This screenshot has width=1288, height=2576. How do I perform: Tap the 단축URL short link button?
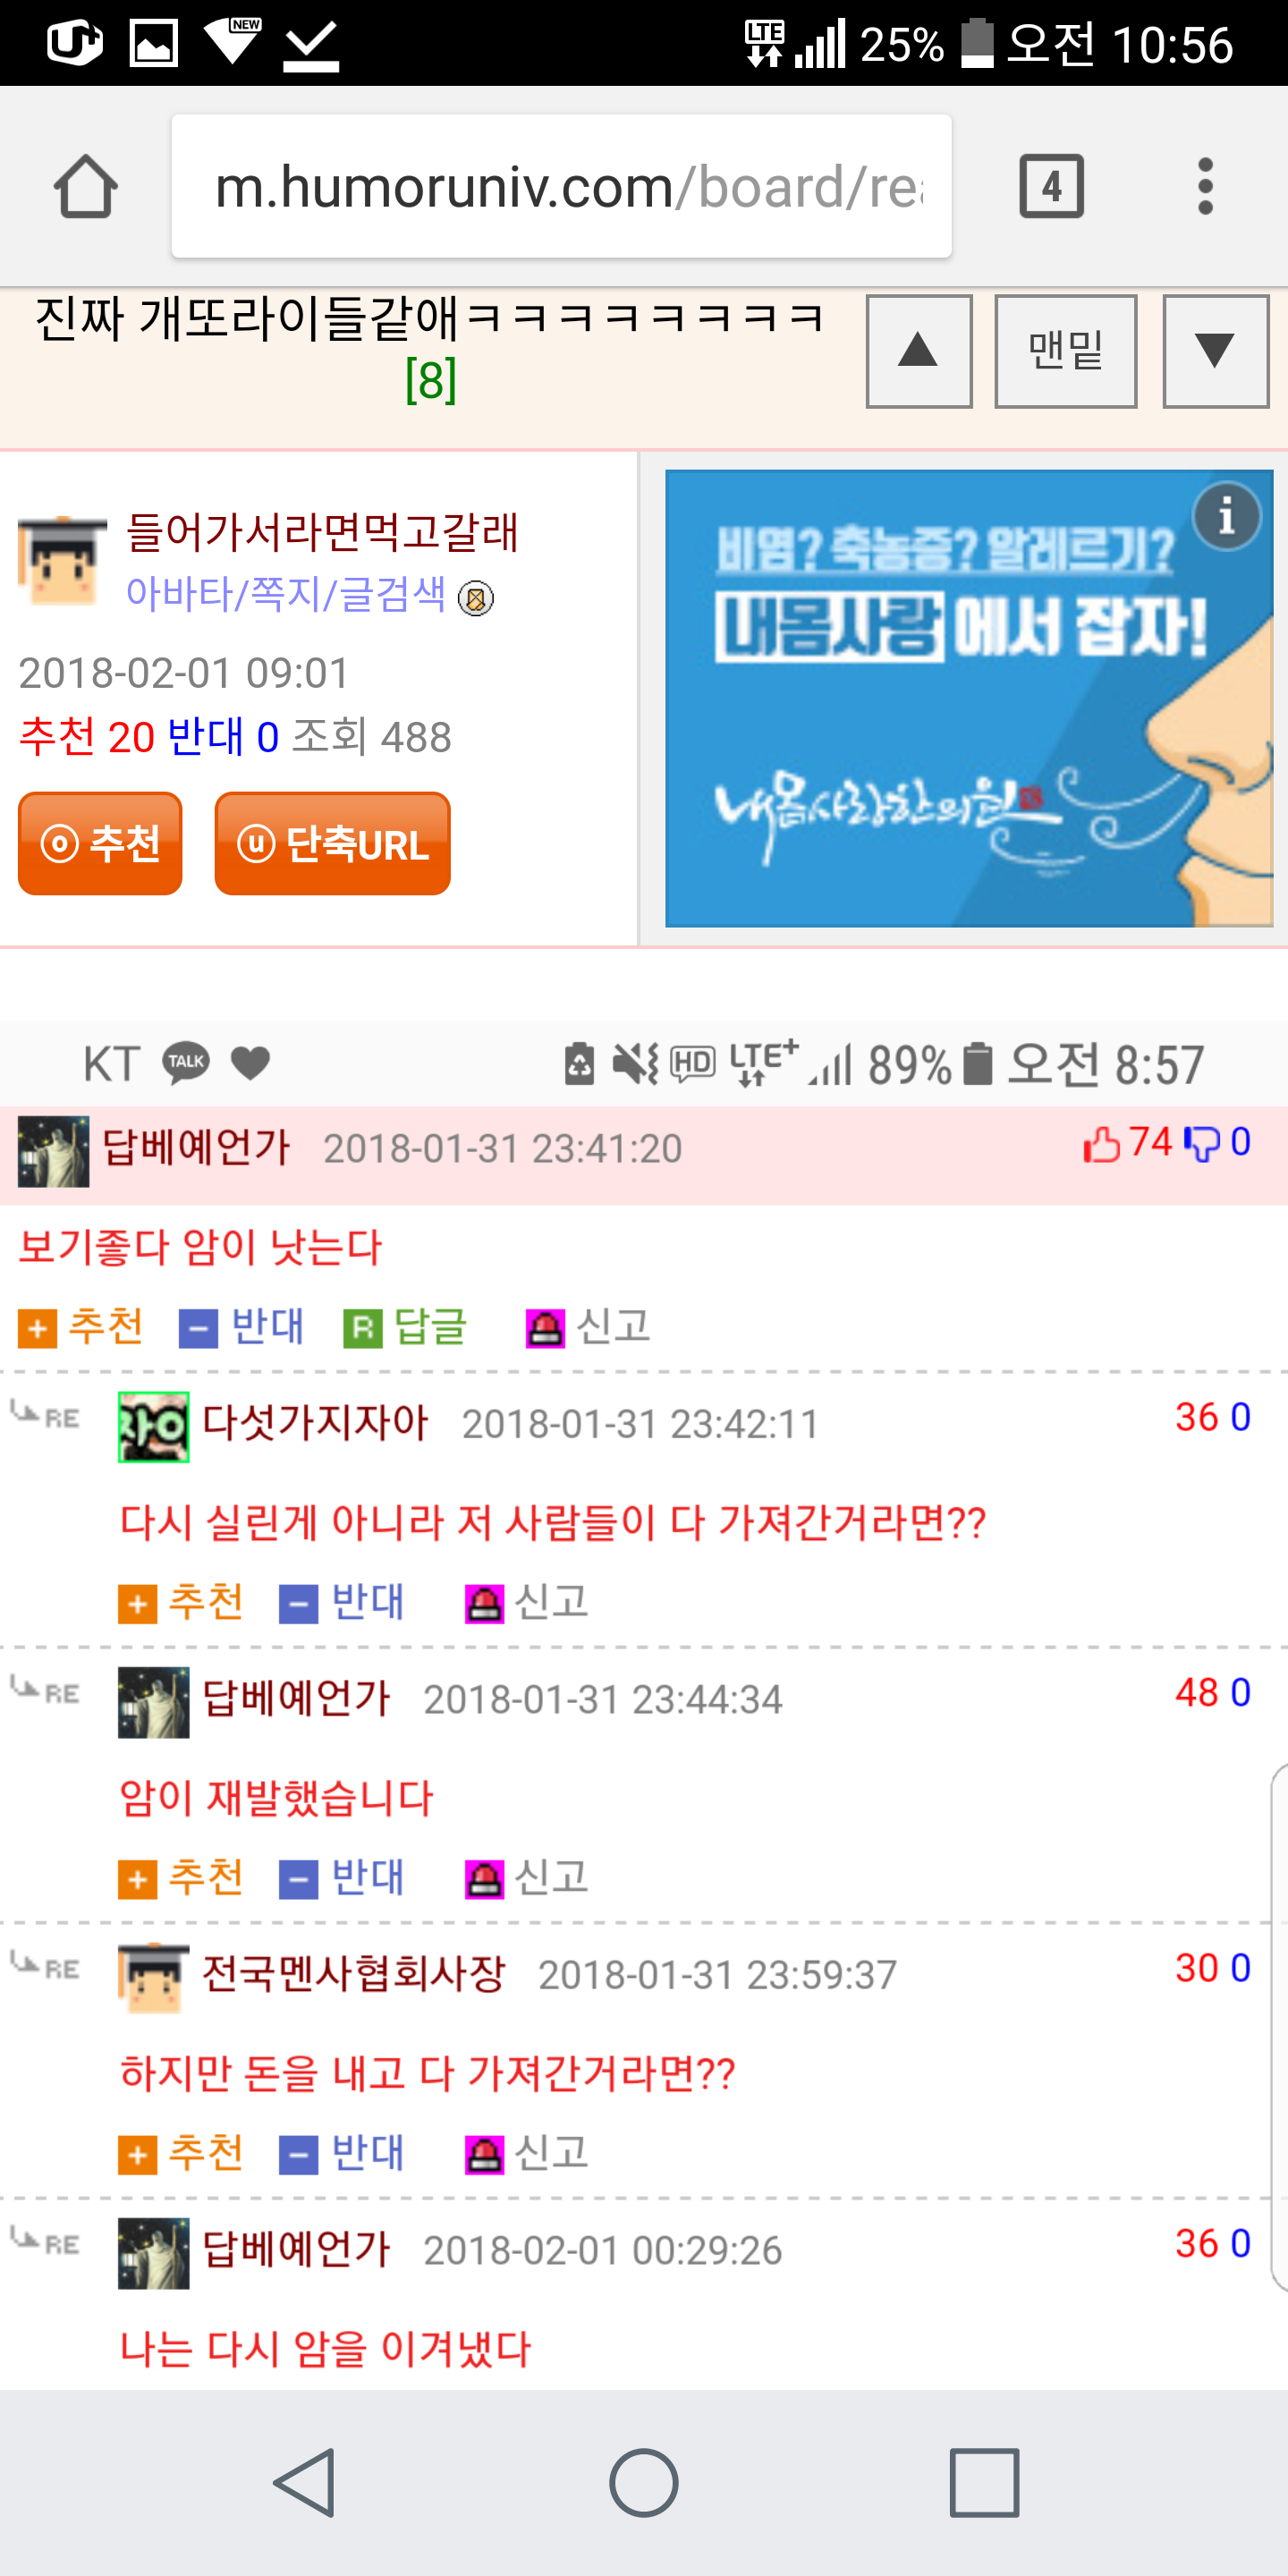tap(332, 843)
